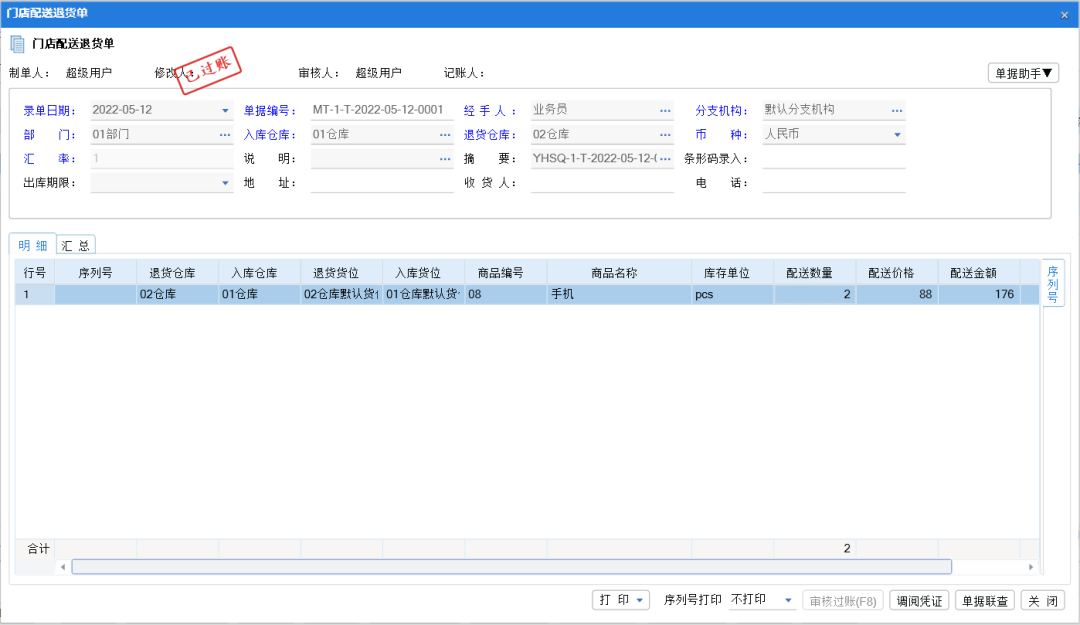Click the 入库仓库 column header
Image resolution: width=1080 pixels, height=625 pixels.
coord(260,273)
